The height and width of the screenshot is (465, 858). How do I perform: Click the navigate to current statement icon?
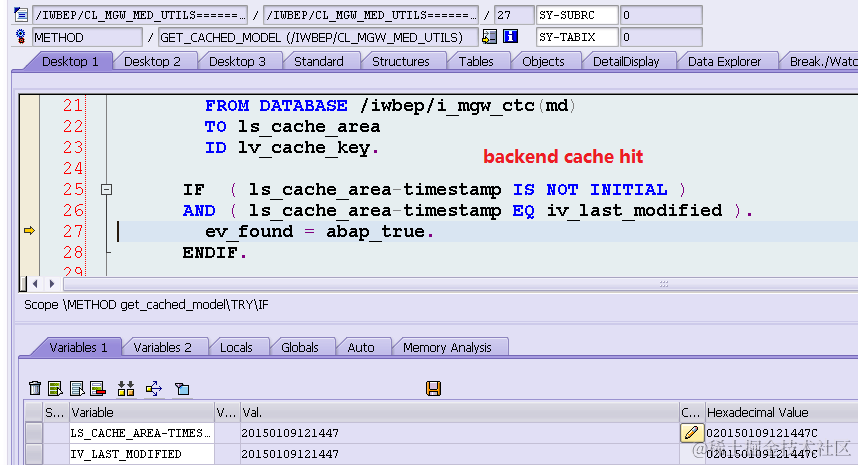click(x=489, y=37)
